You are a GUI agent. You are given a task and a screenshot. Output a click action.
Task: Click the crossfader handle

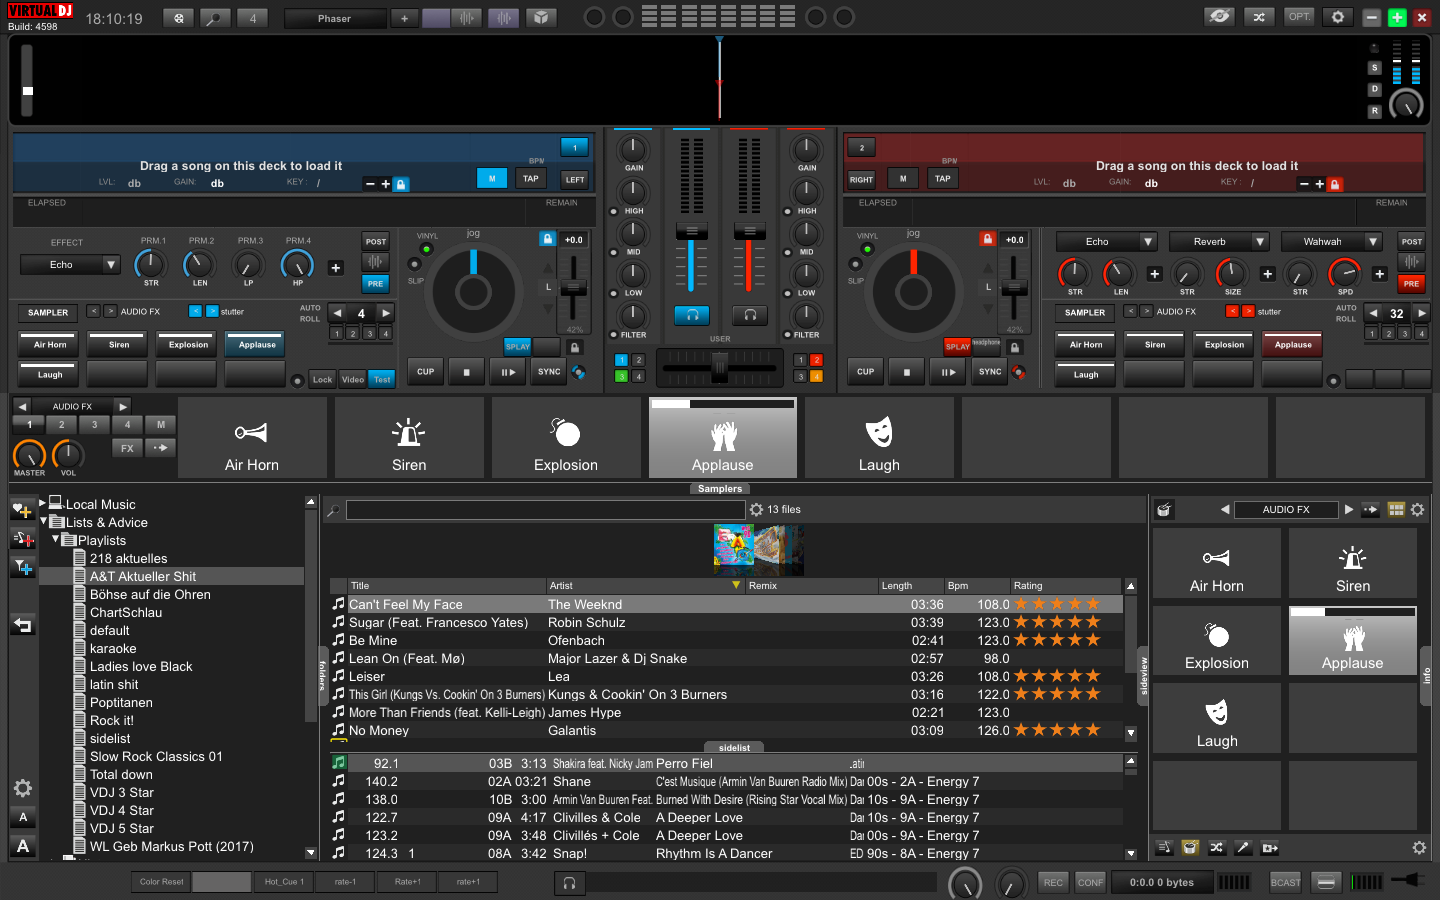click(x=720, y=368)
